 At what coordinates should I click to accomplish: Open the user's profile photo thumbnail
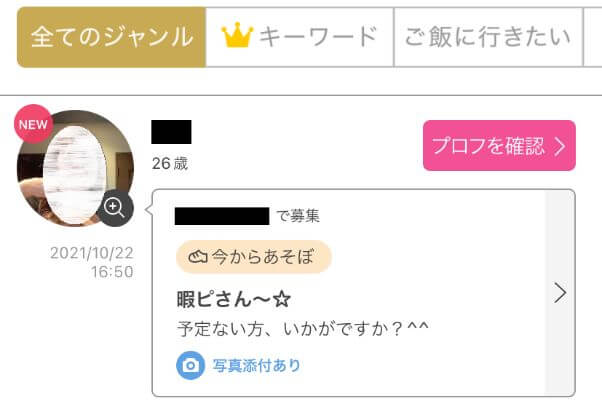[x=75, y=169]
